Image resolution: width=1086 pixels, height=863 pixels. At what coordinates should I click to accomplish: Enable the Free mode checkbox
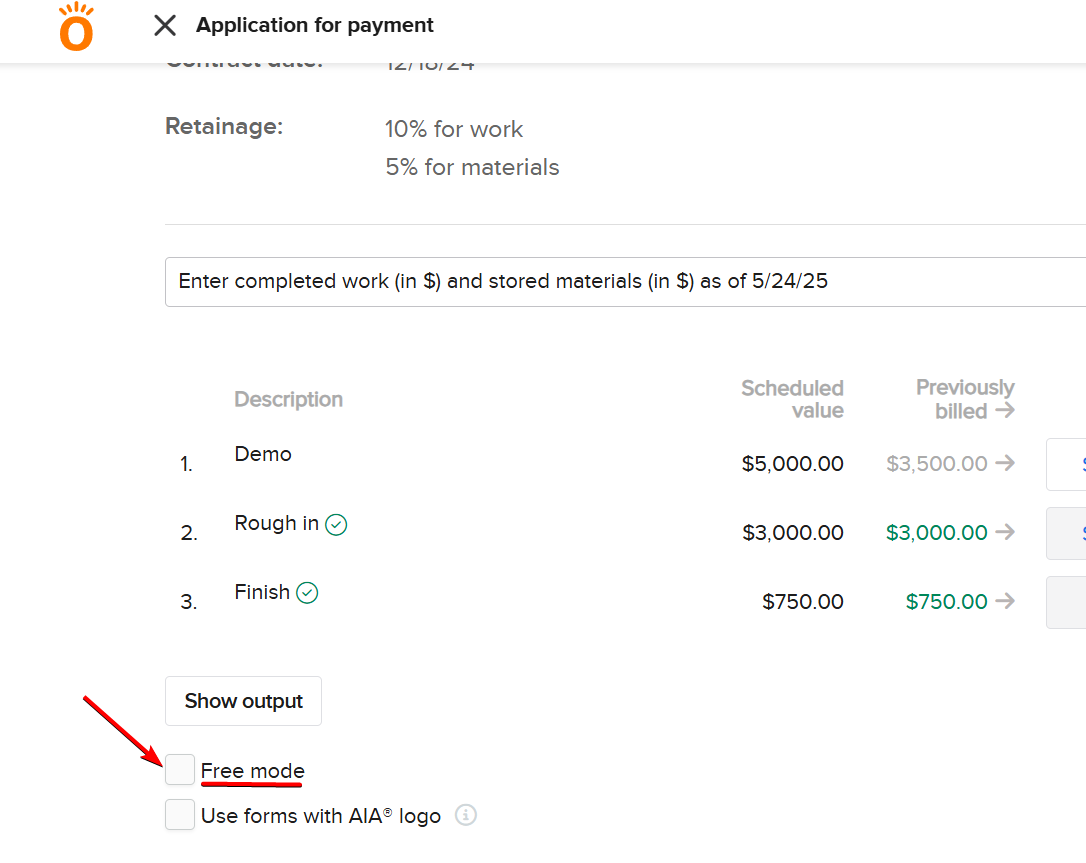tap(180, 770)
